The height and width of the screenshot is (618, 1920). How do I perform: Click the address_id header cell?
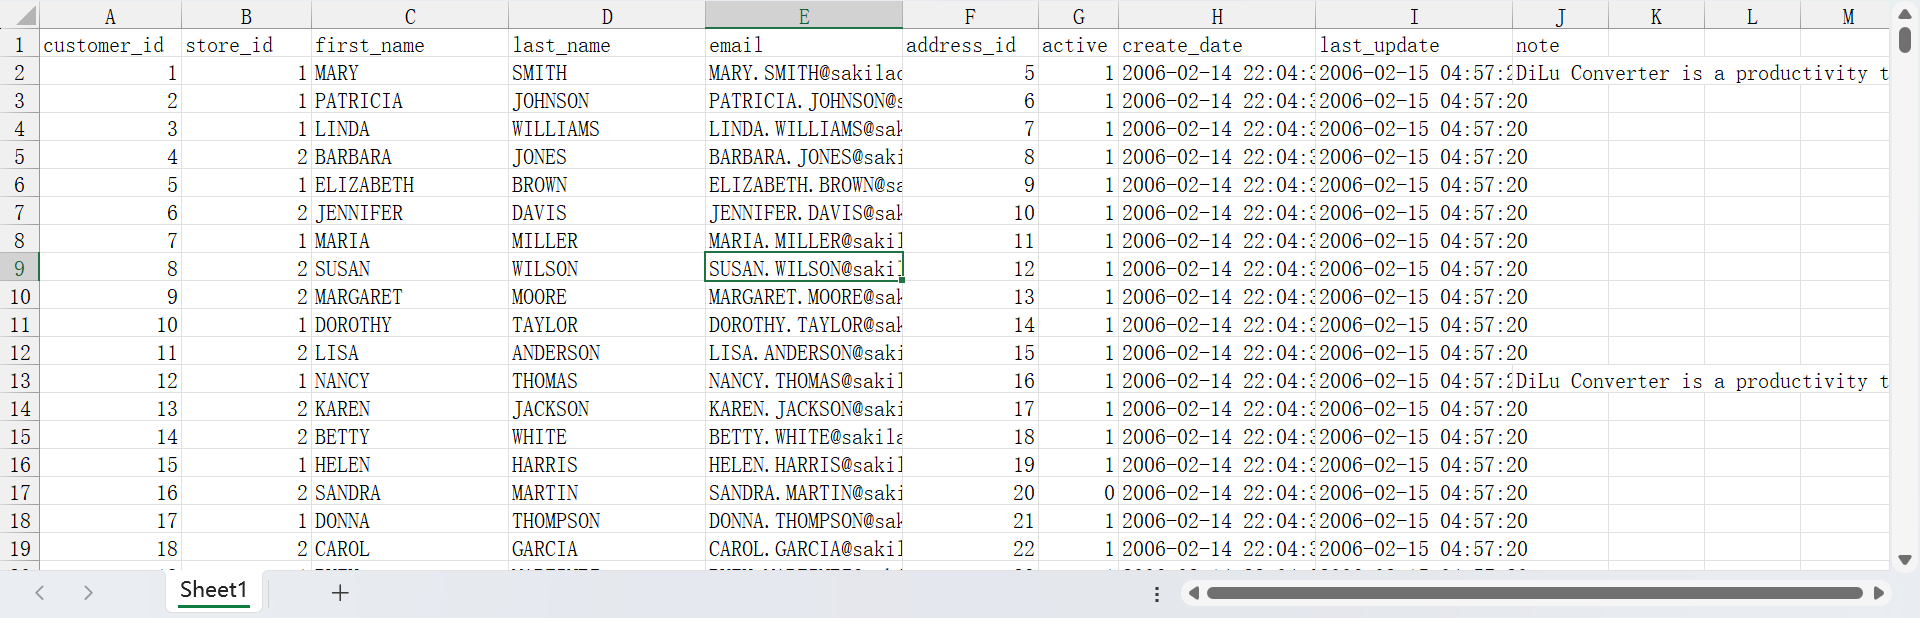pos(970,44)
